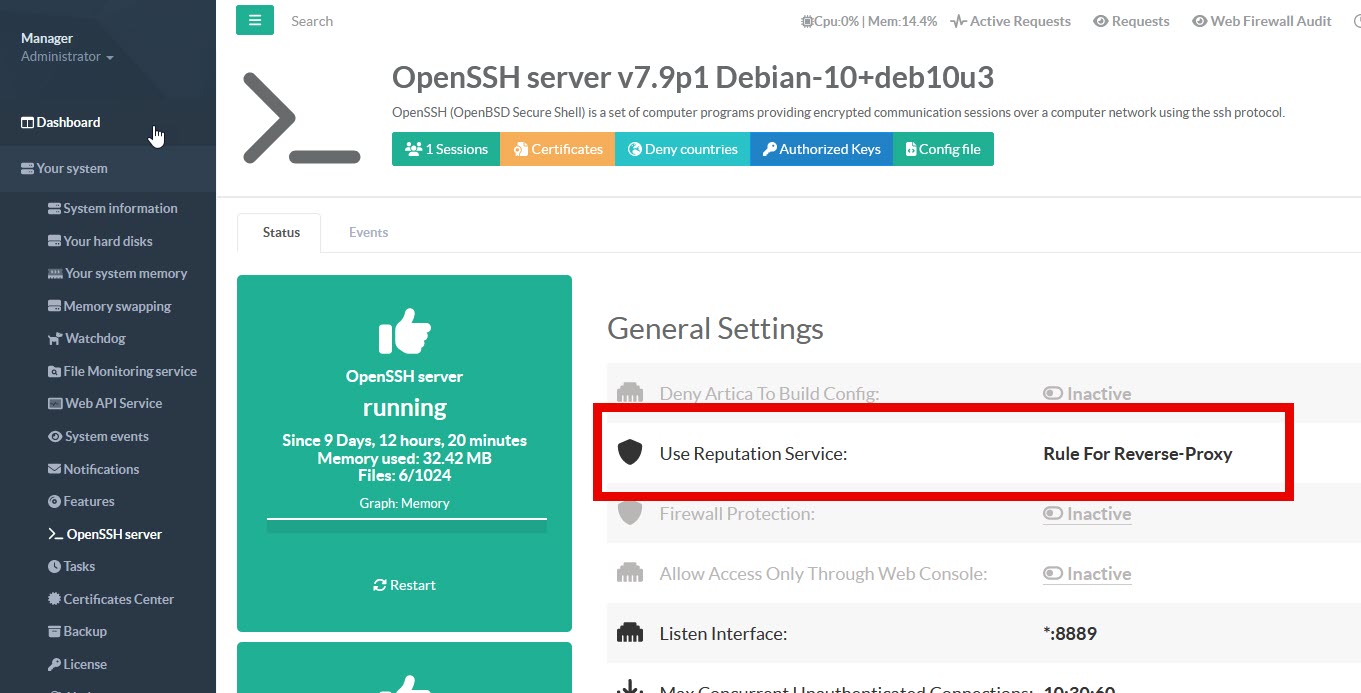This screenshot has width=1361, height=693.
Task: Click the License key icon
Action: tap(55, 664)
